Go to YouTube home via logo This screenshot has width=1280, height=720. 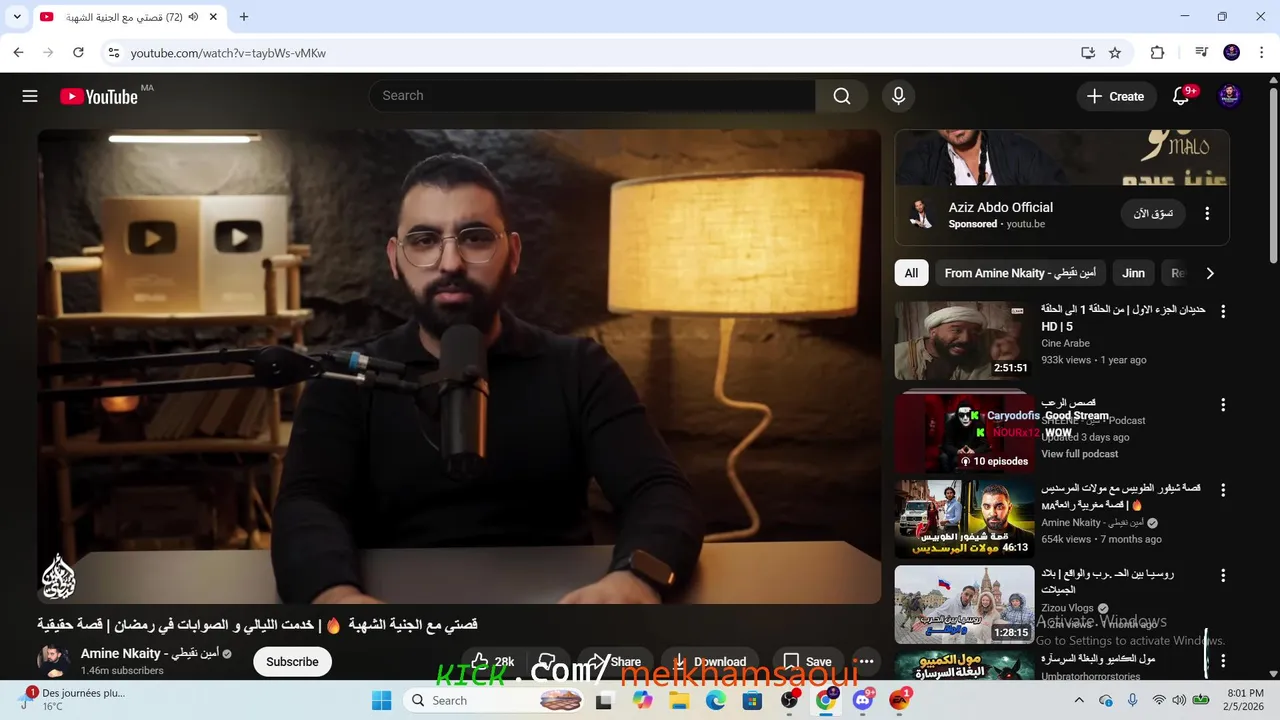point(99,96)
